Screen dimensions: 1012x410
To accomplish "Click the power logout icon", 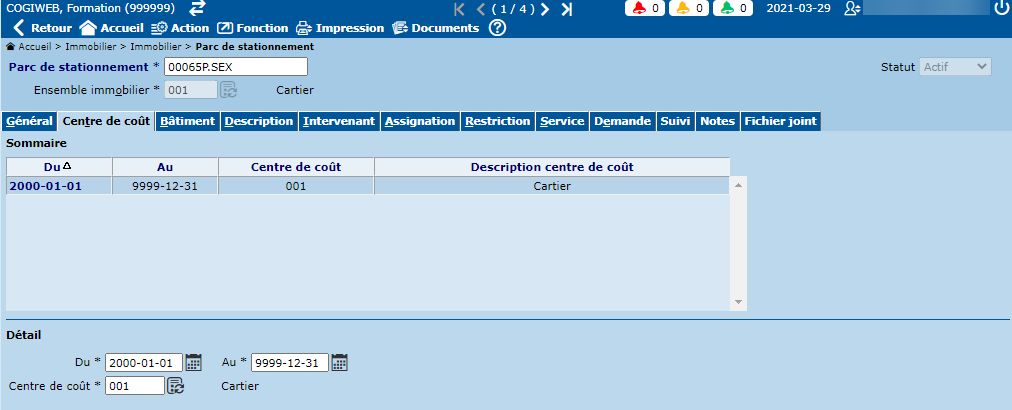I will coord(1001,8).
